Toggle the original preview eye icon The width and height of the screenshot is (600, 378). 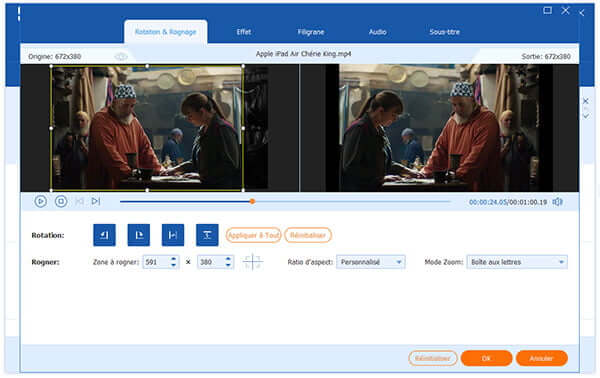click(x=121, y=57)
